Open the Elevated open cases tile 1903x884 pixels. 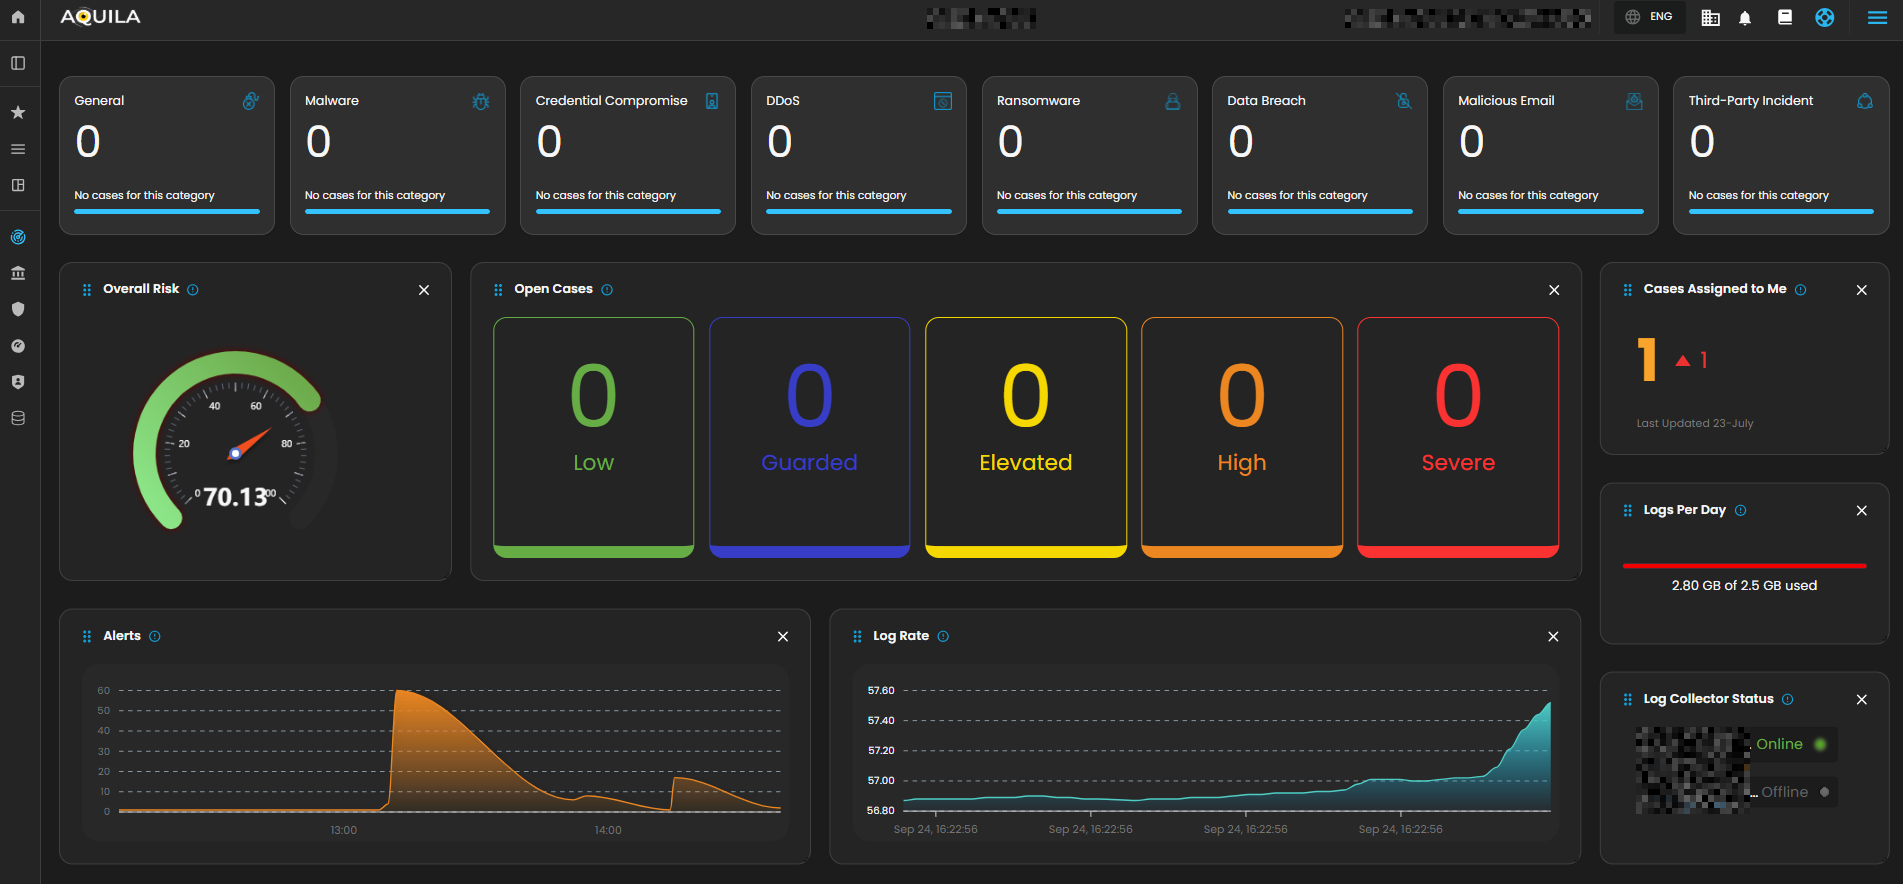pyautogui.click(x=1025, y=437)
